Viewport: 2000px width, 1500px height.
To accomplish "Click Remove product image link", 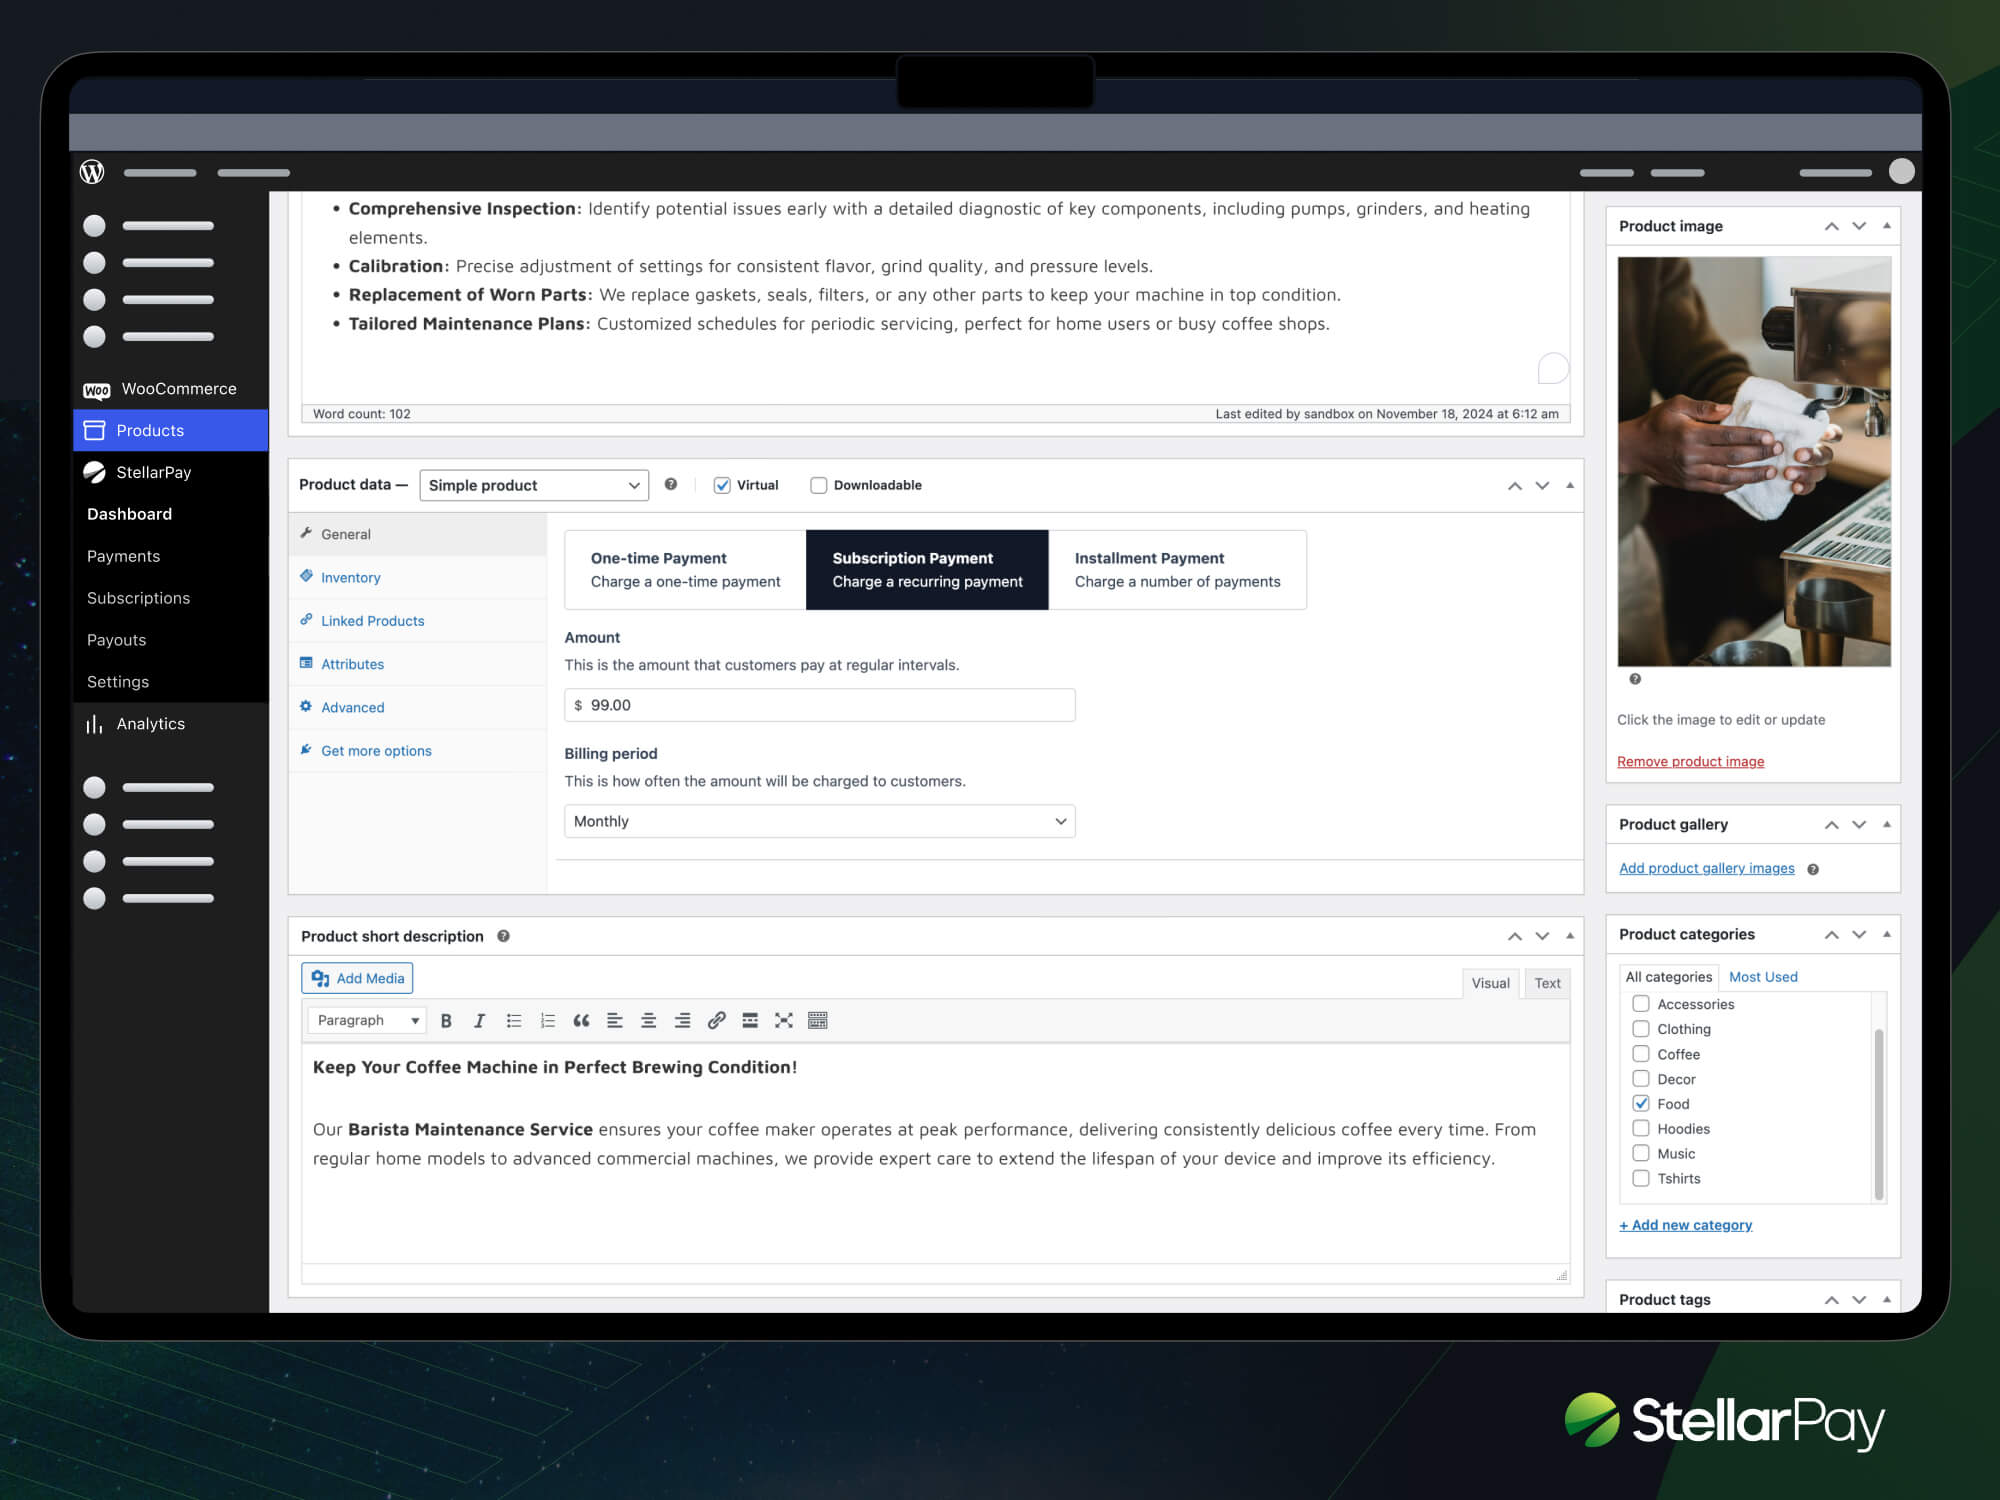I will pos(1690,762).
